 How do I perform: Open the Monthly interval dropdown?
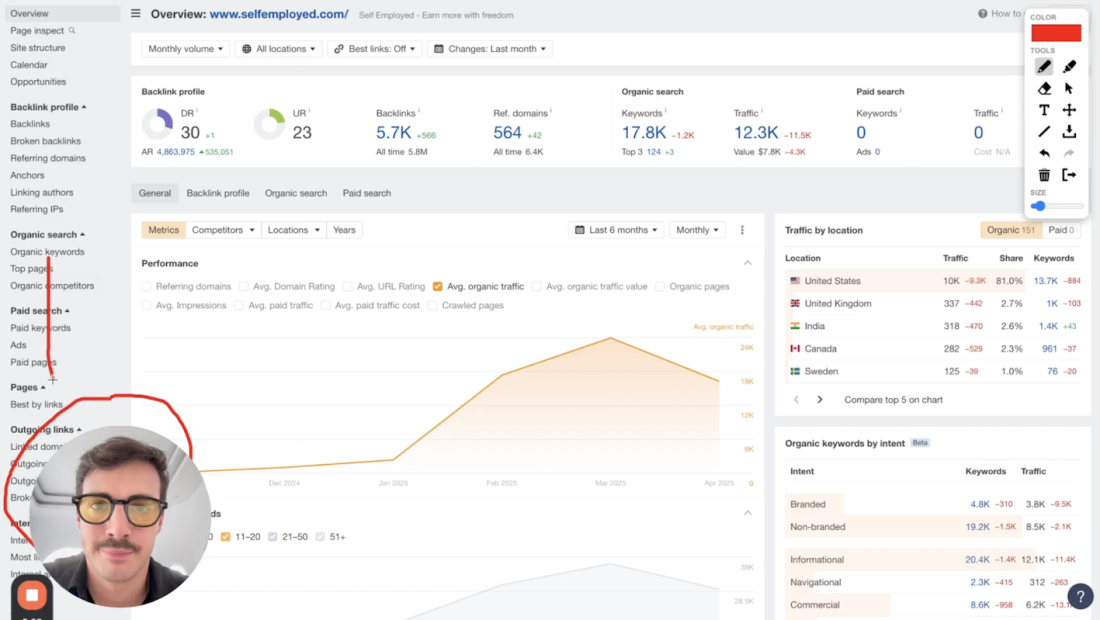pyautogui.click(x=697, y=230)
